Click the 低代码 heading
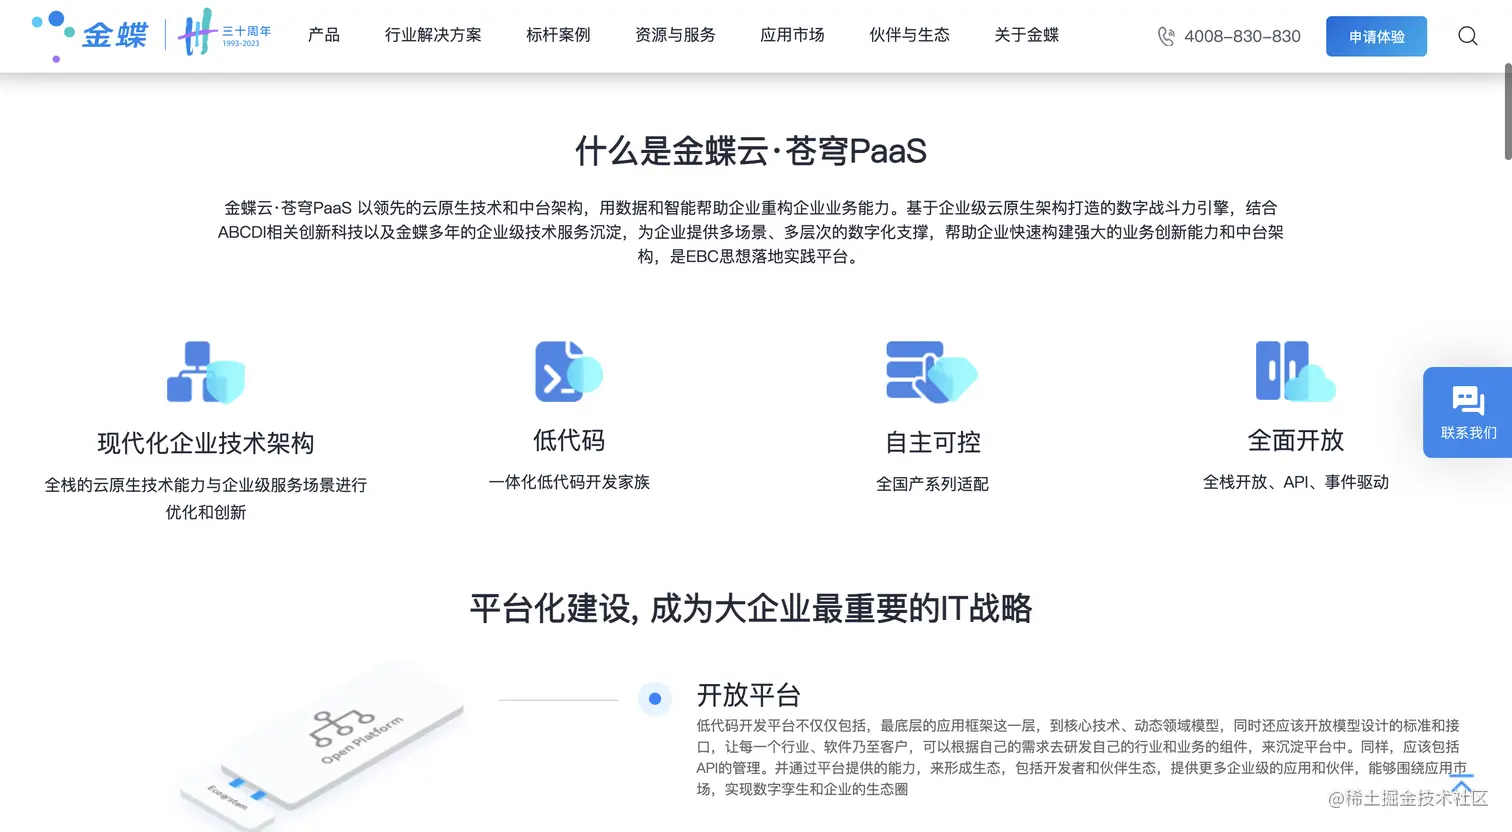 click(x=569, y=440)
